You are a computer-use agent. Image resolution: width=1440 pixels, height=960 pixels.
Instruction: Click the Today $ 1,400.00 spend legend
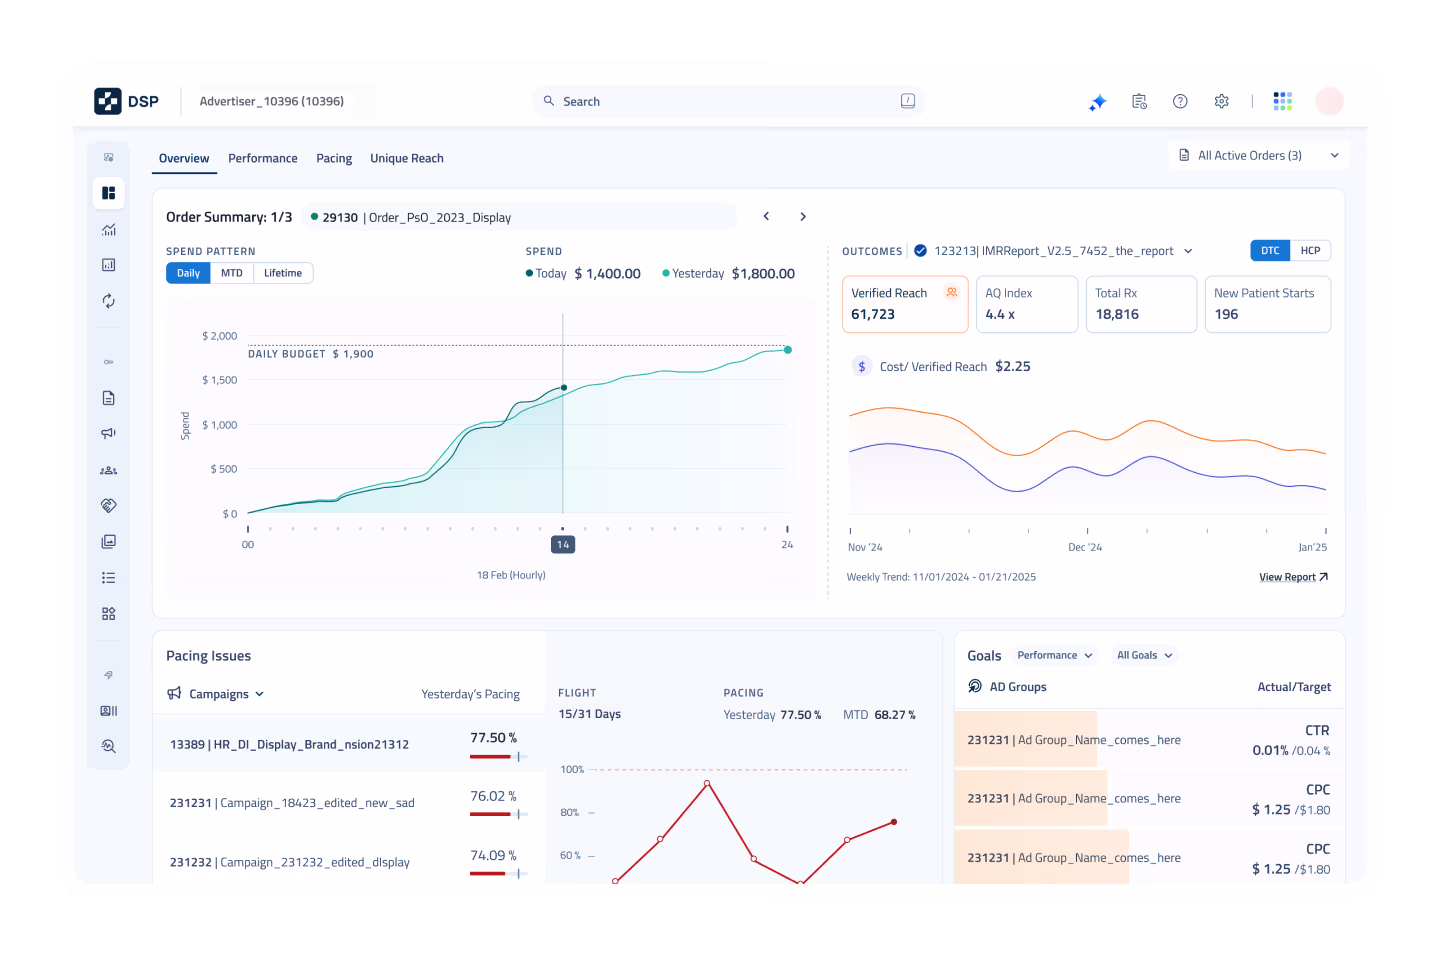point(583,274)
